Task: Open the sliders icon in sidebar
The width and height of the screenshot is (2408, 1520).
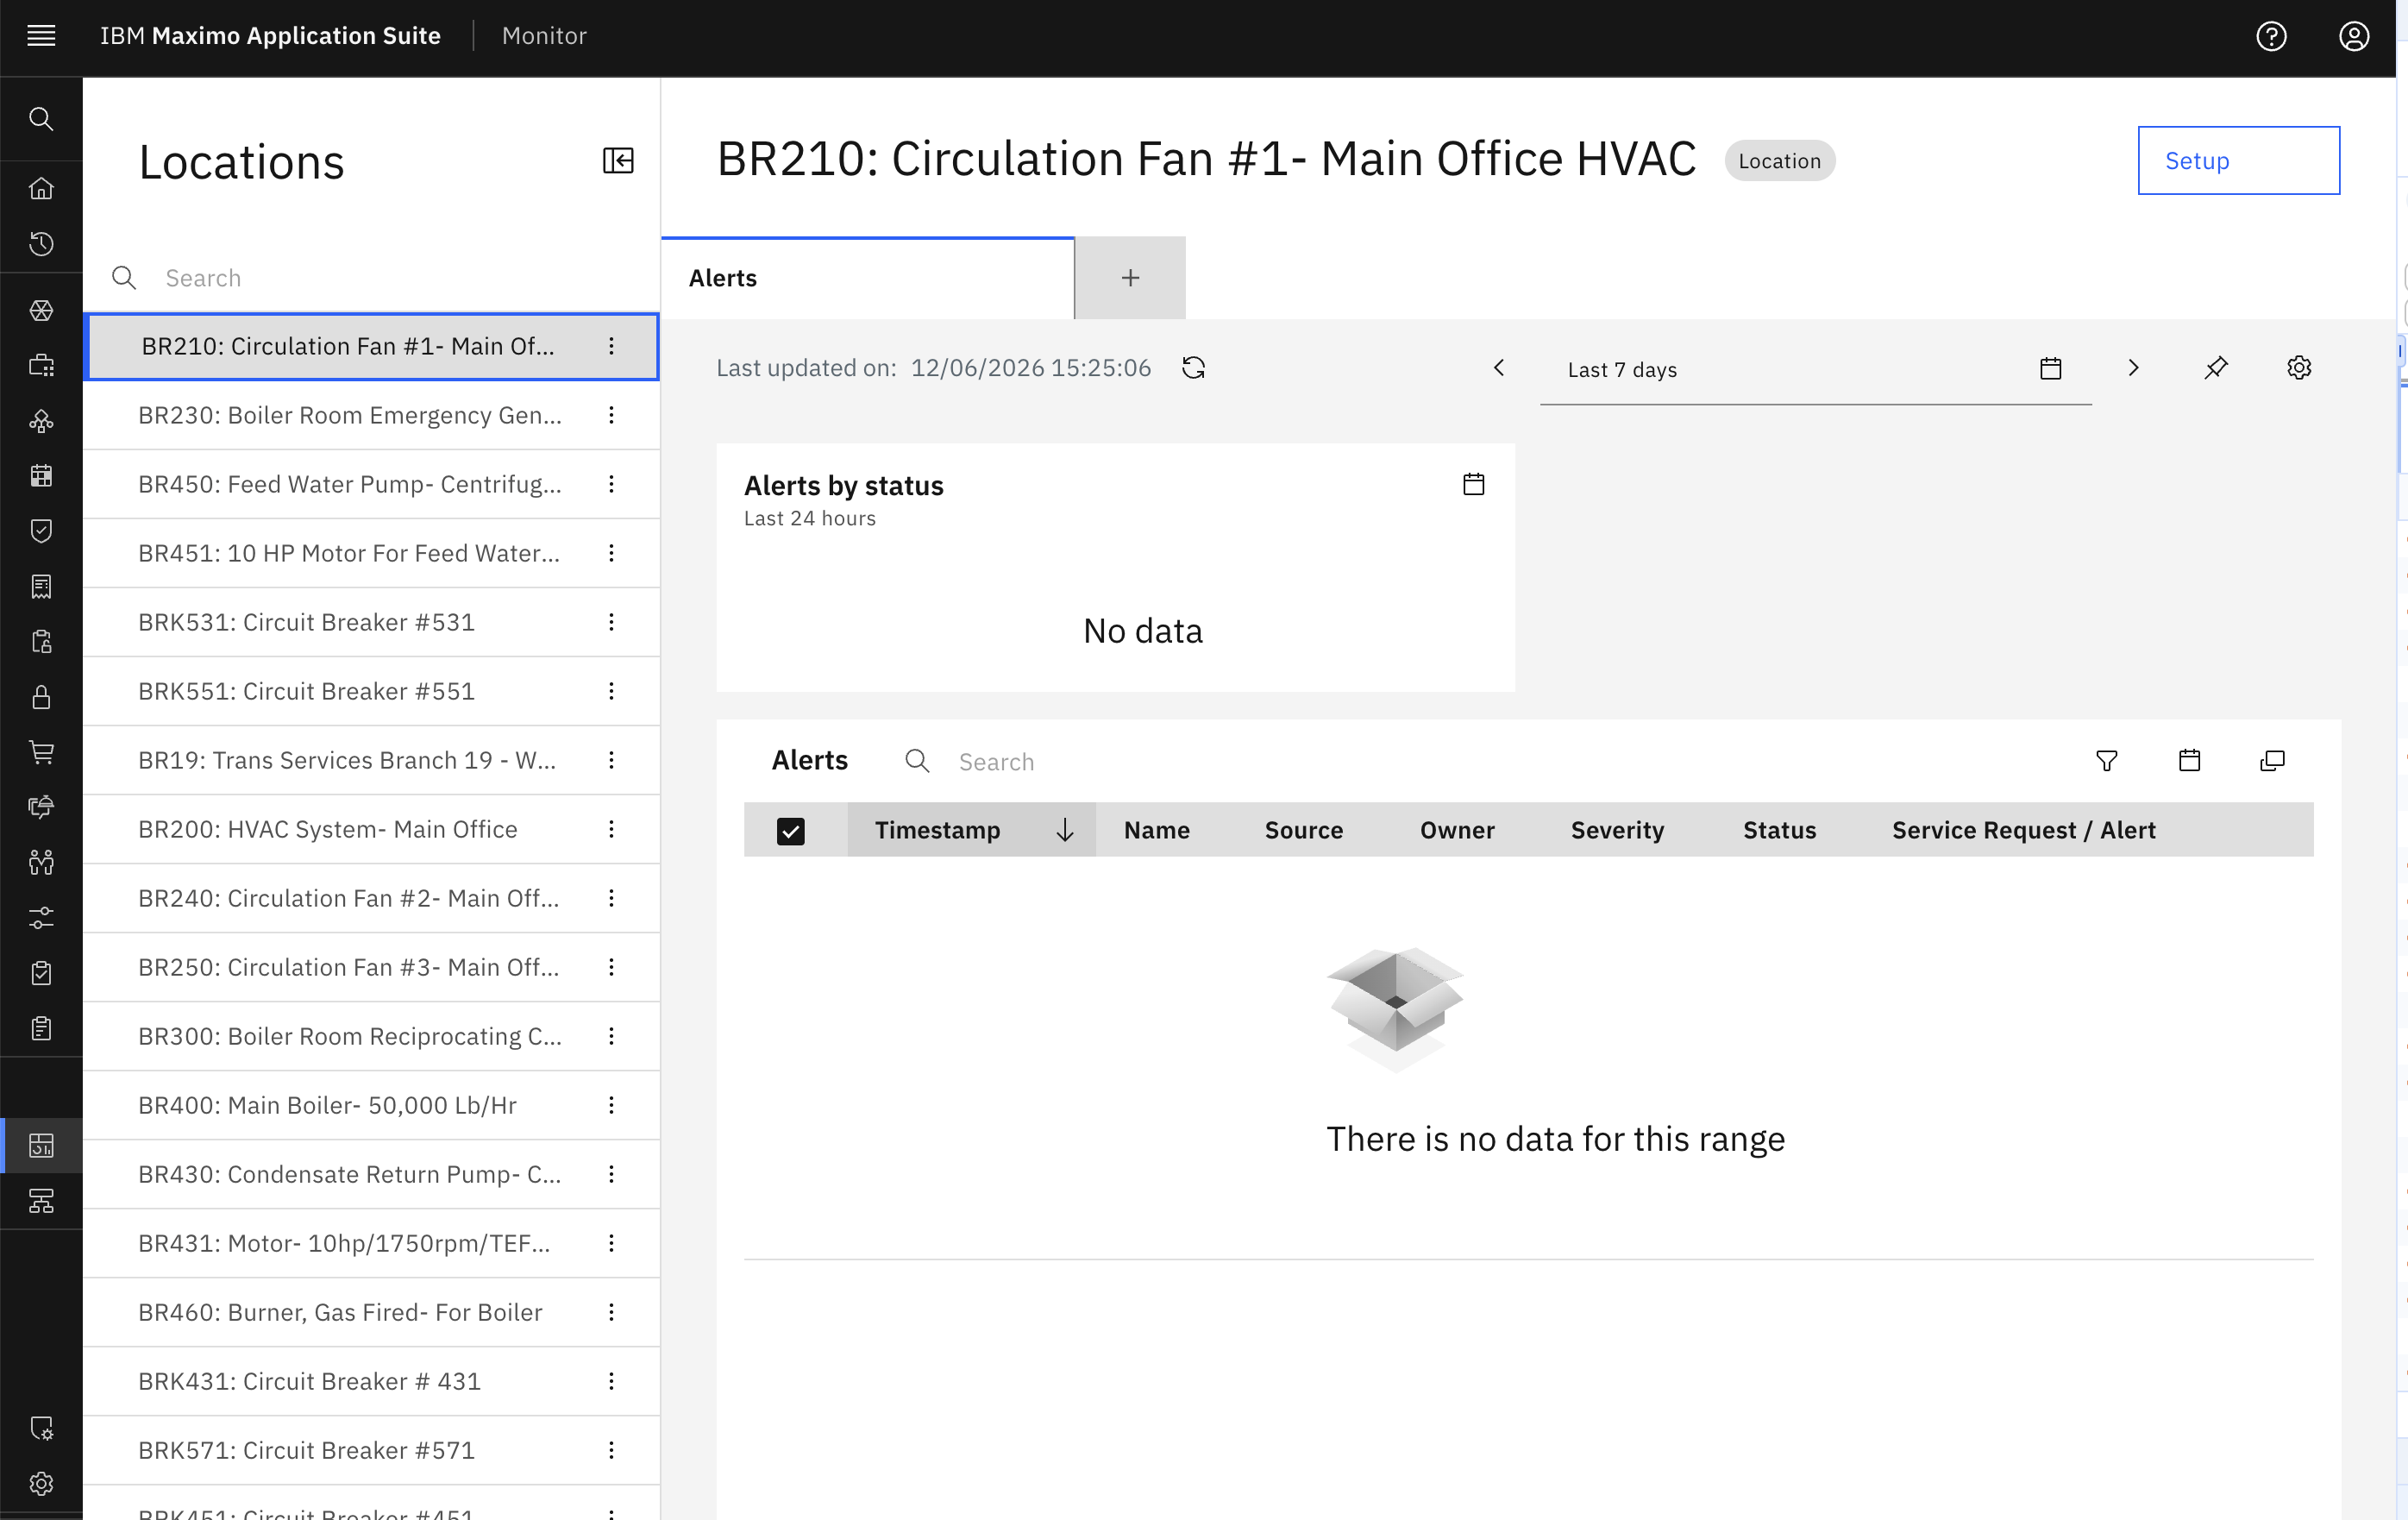Action: [41, 917]
